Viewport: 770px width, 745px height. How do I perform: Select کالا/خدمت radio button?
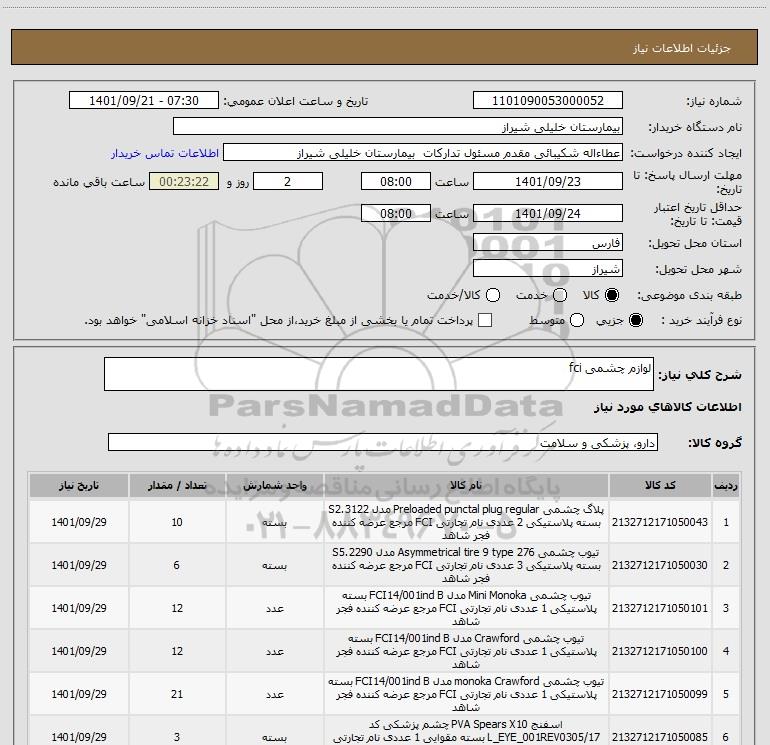pos(493,295)
